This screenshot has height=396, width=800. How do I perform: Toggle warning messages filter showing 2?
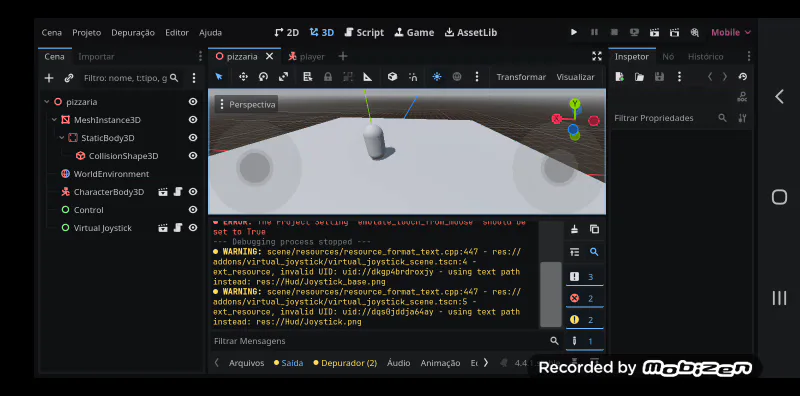pos(584,320)
